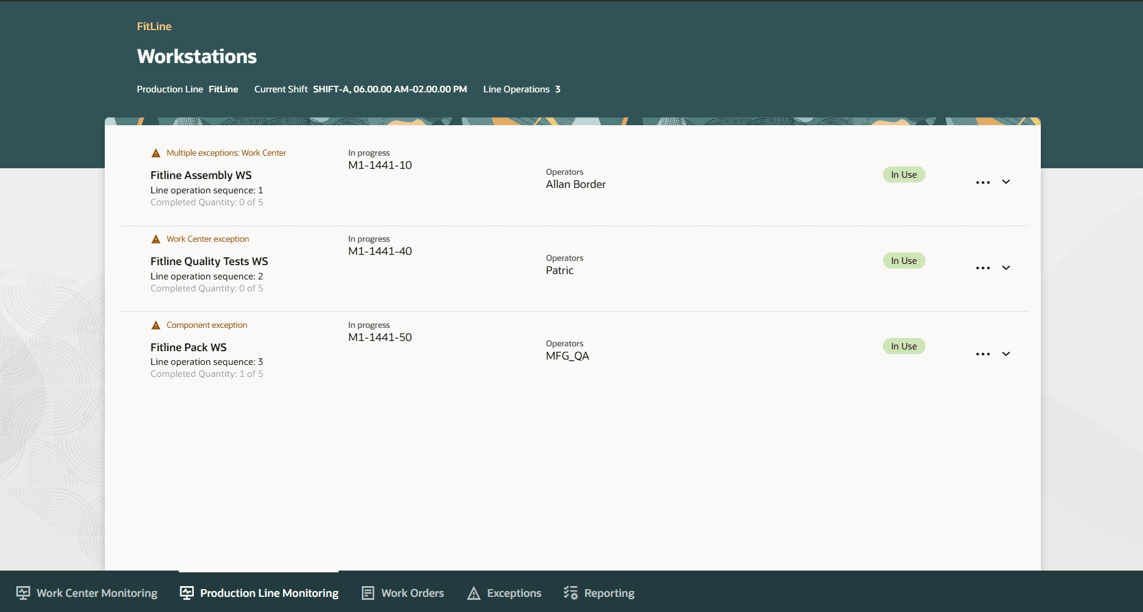
Task: Click Completed Quantity: 1 of 5
Action: coord(206,374)
